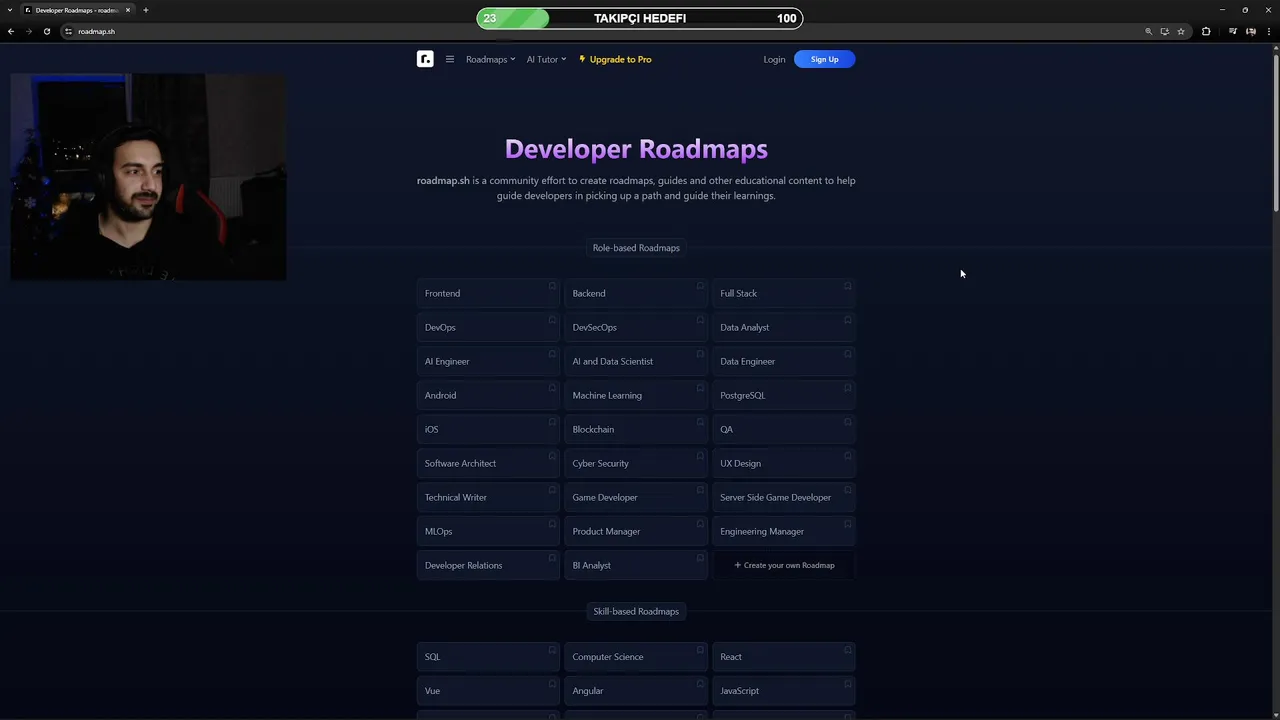Click the browser forward arrow
The width and height of the screenshot is (1280, 720).
[29, 31]
